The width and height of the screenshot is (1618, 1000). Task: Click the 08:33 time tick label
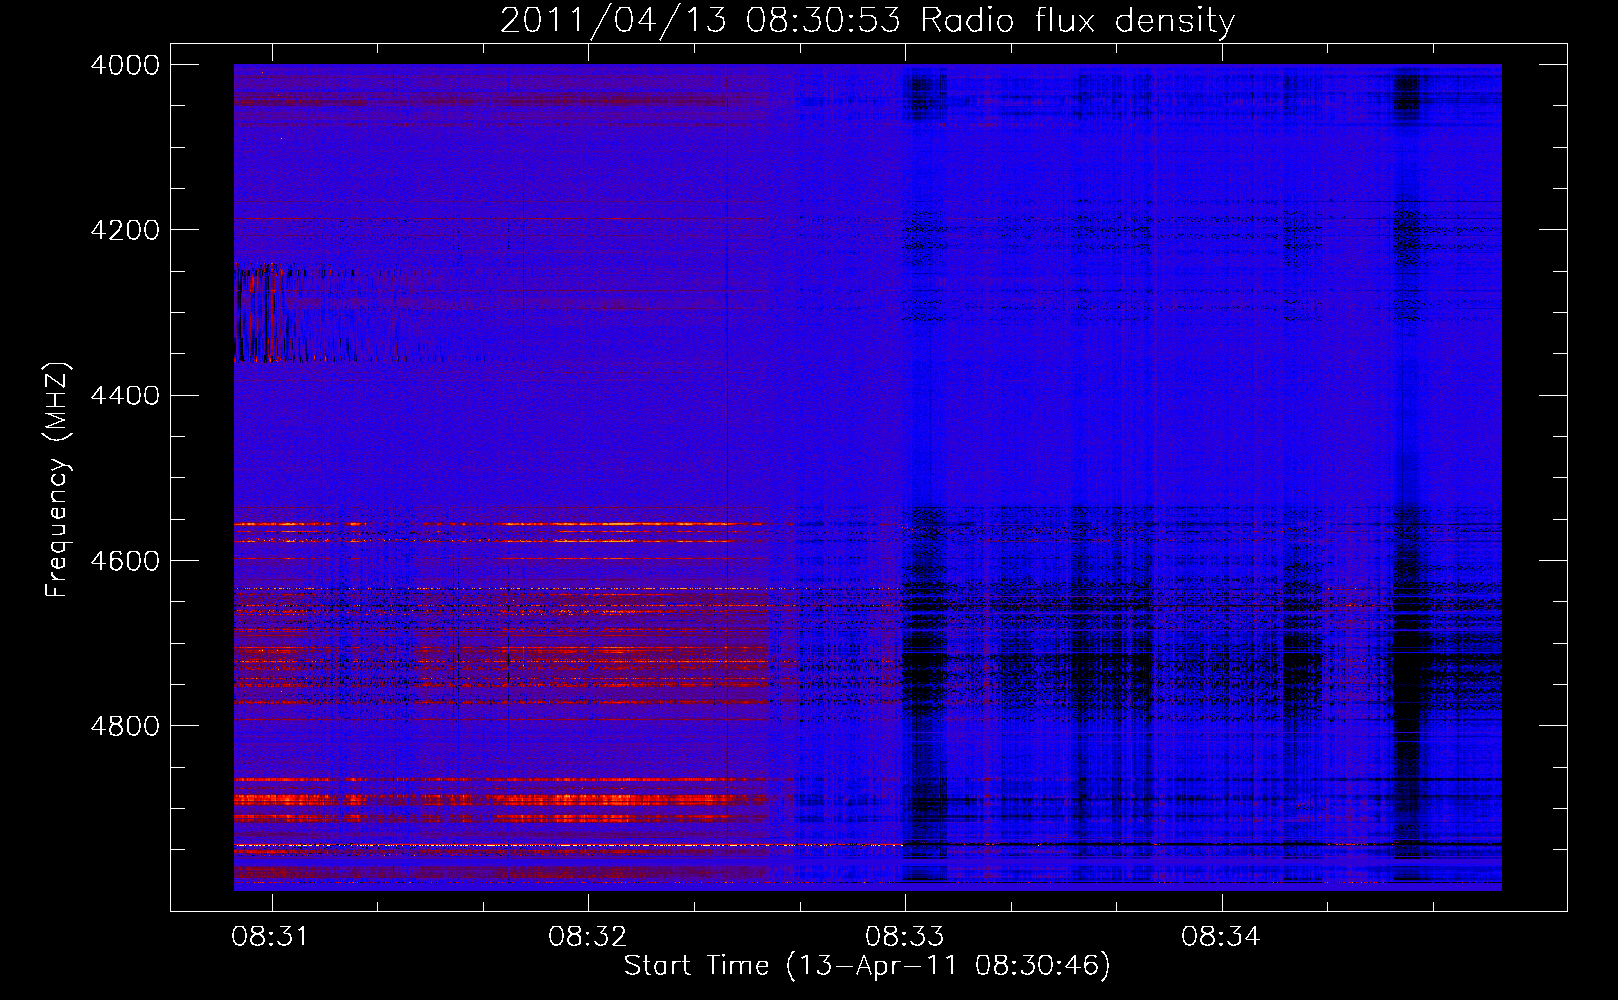[905, 937]
